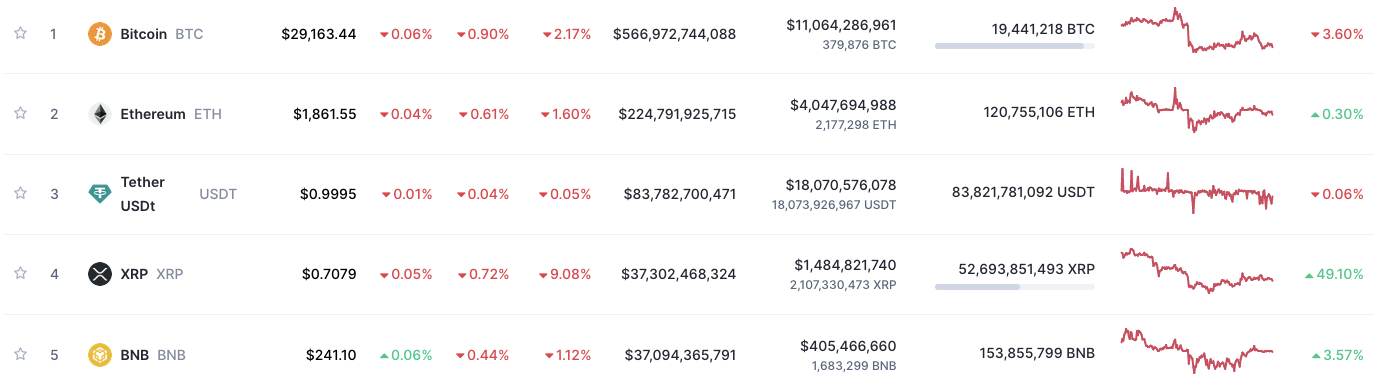Viewport: 1392px width, 392px height.
Task: Favorite Tether USDt using its star
Action: (x=20, y=193)
